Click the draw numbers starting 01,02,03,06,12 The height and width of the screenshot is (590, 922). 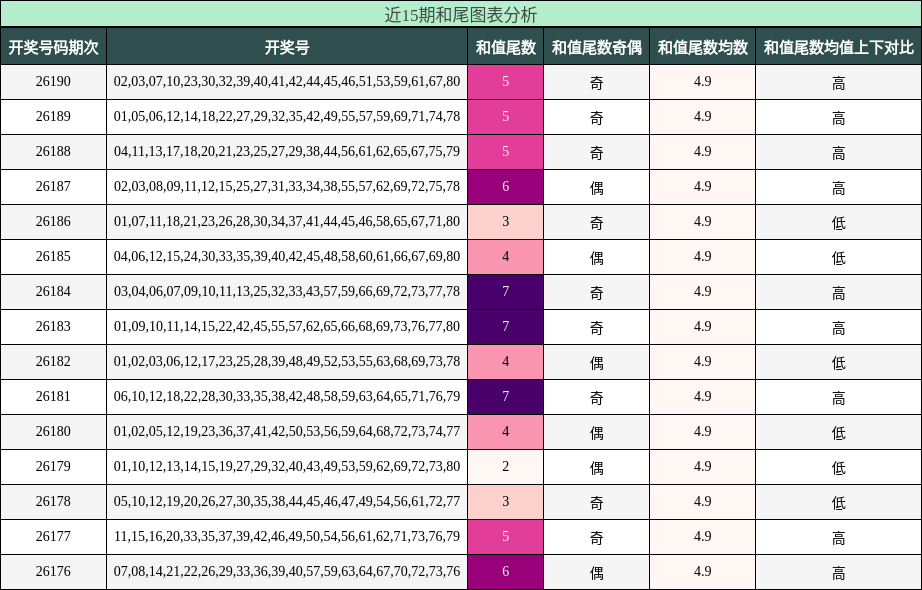pyautogui.click(x=287, y=361)
